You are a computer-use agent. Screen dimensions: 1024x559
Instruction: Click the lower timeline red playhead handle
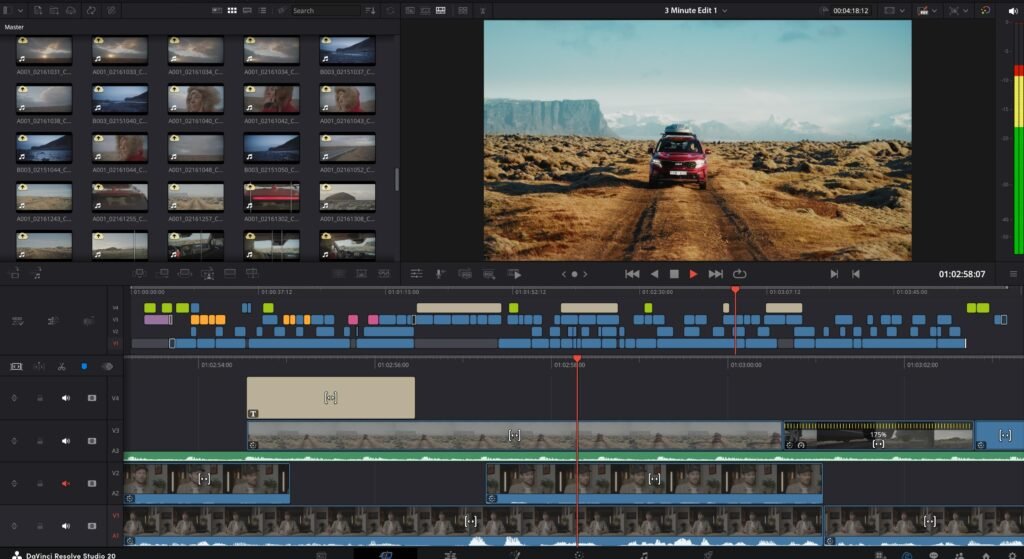(577, 359)
